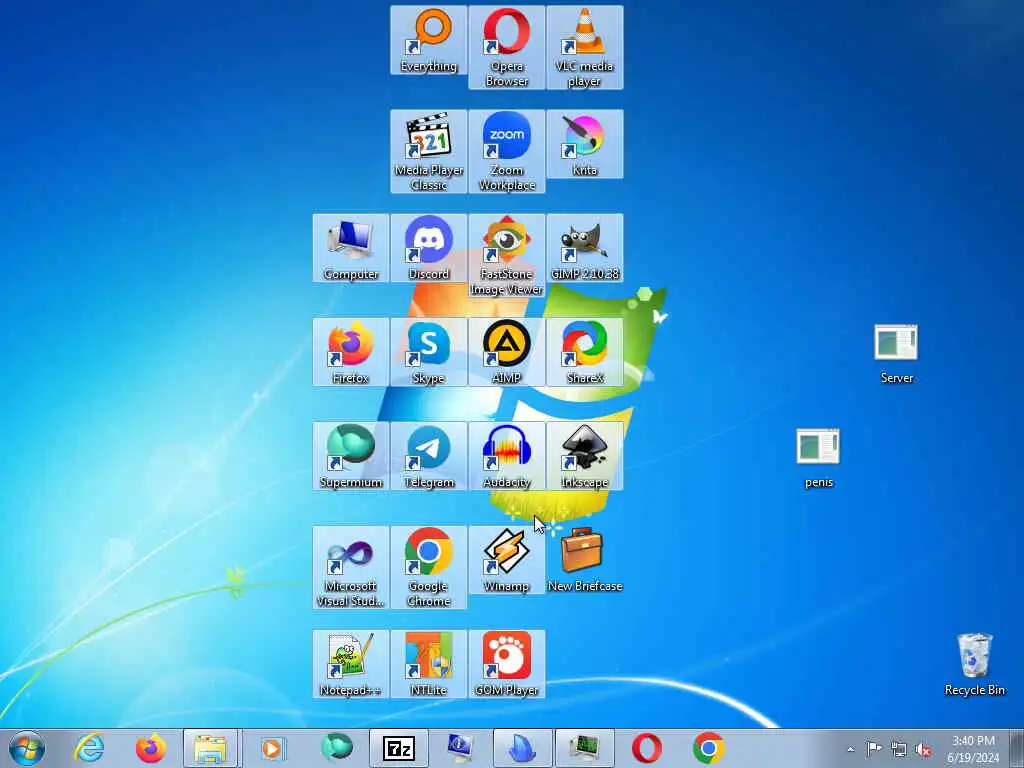Launch Opera from the taskbar
Screen dimensions: 1024x768
pos(647,748)
